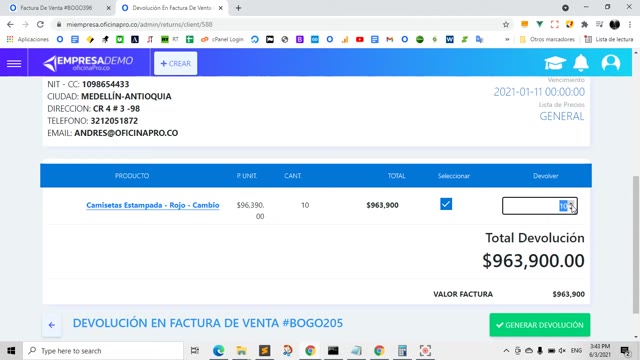This screenshot has height=360, width=640.
Task: Bookmark page with the star icon
Action: [x=506, y=24]
